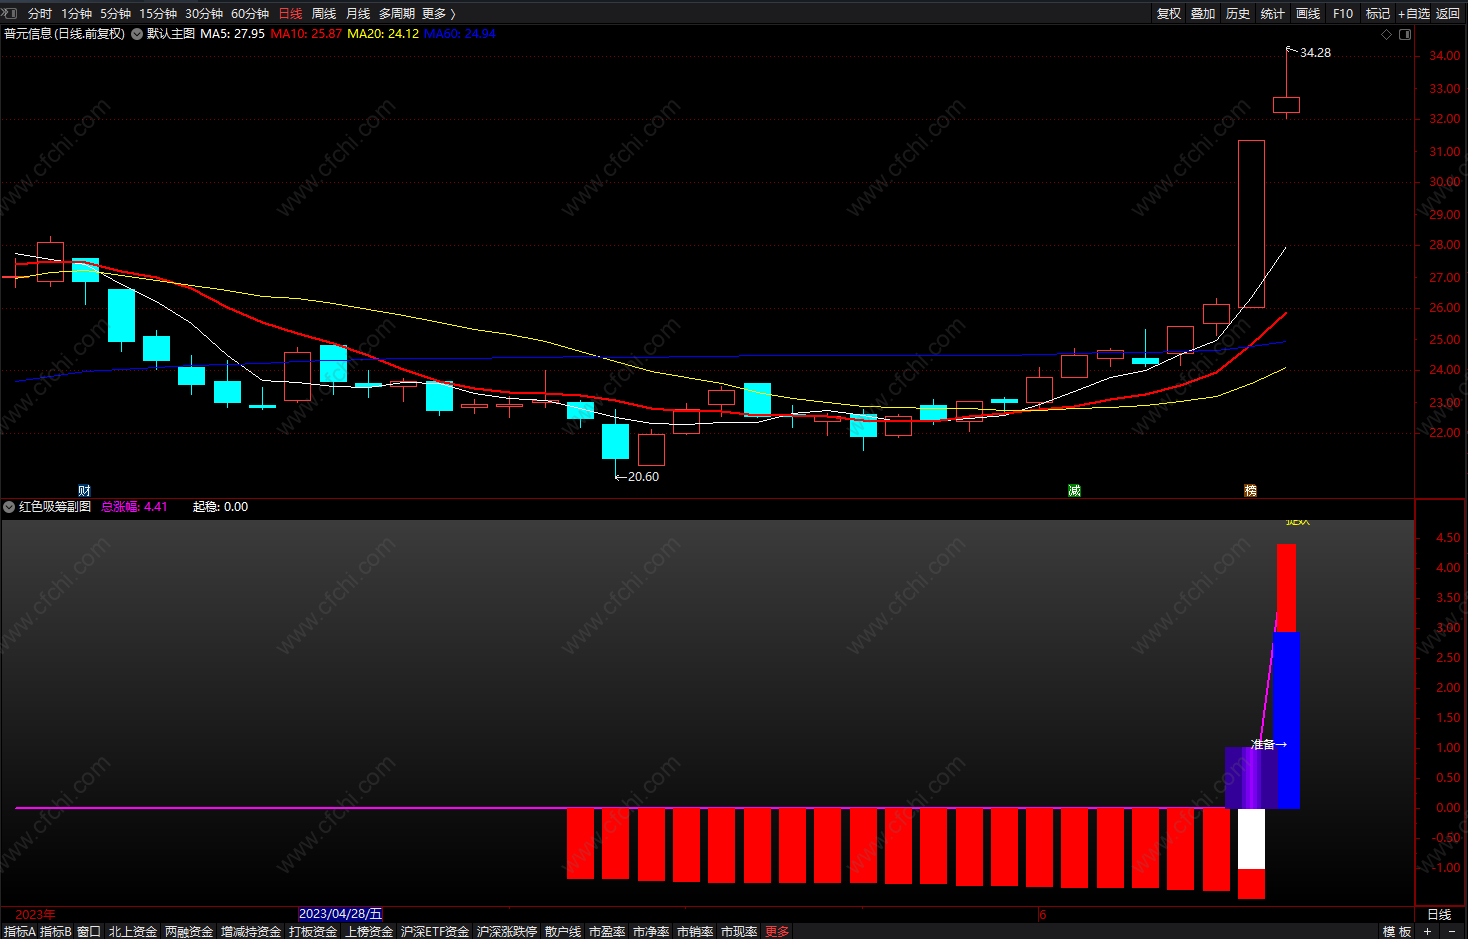1468x939 pixels.
Task: Click the 20.60 low price label
Action: tap(643, 477)
